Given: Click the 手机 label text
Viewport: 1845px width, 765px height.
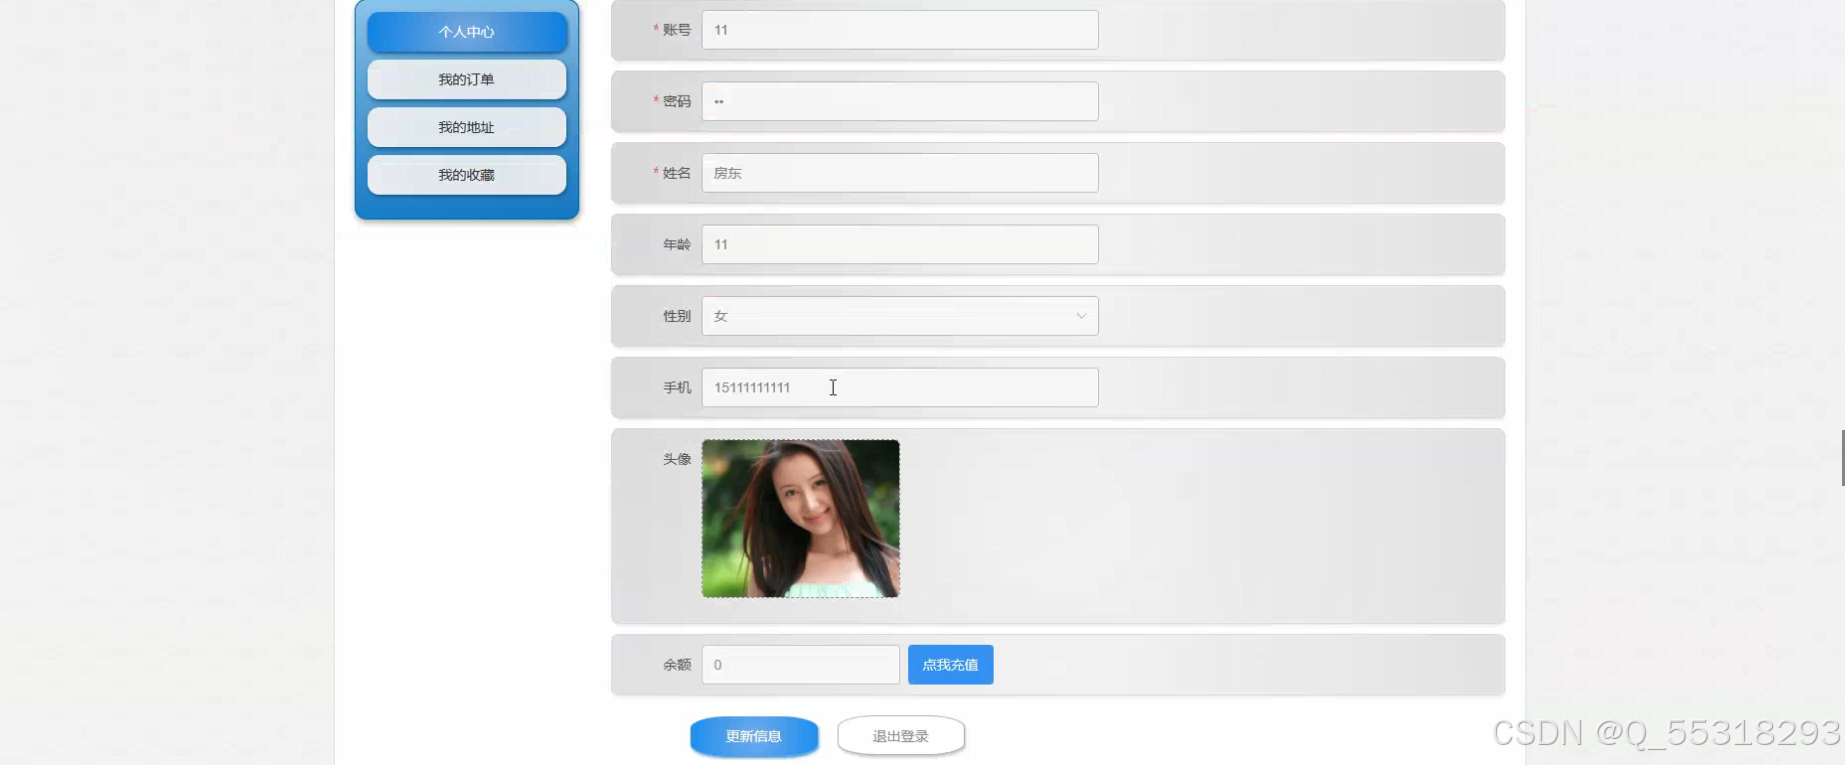Looking at the screenshot, I should (x=677, y=387).
